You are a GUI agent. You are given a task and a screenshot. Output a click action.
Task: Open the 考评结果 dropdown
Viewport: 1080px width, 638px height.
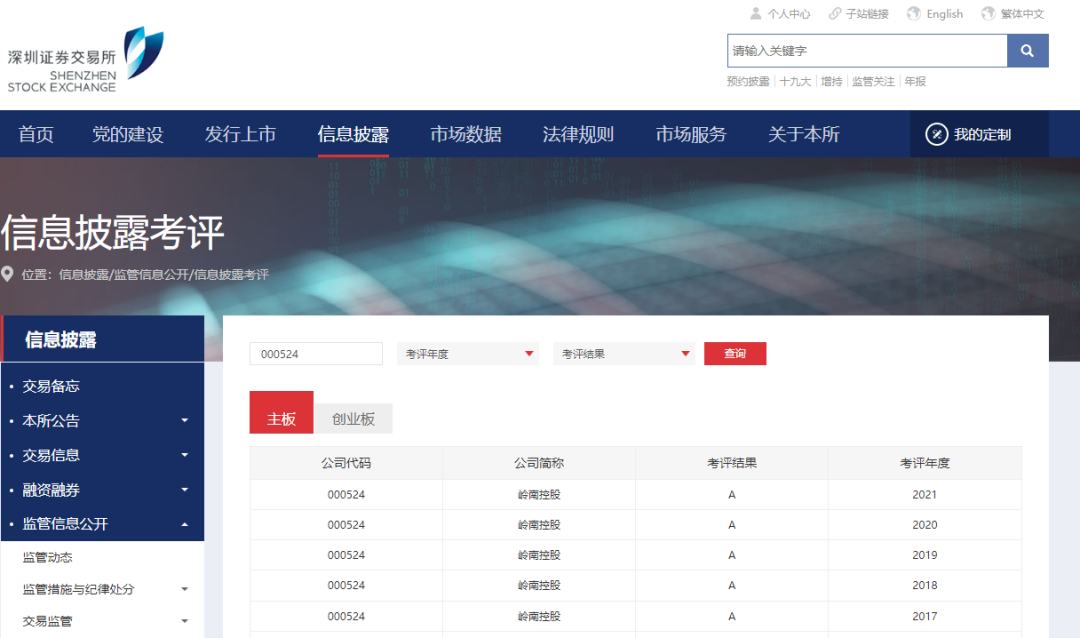coord(623,353)
